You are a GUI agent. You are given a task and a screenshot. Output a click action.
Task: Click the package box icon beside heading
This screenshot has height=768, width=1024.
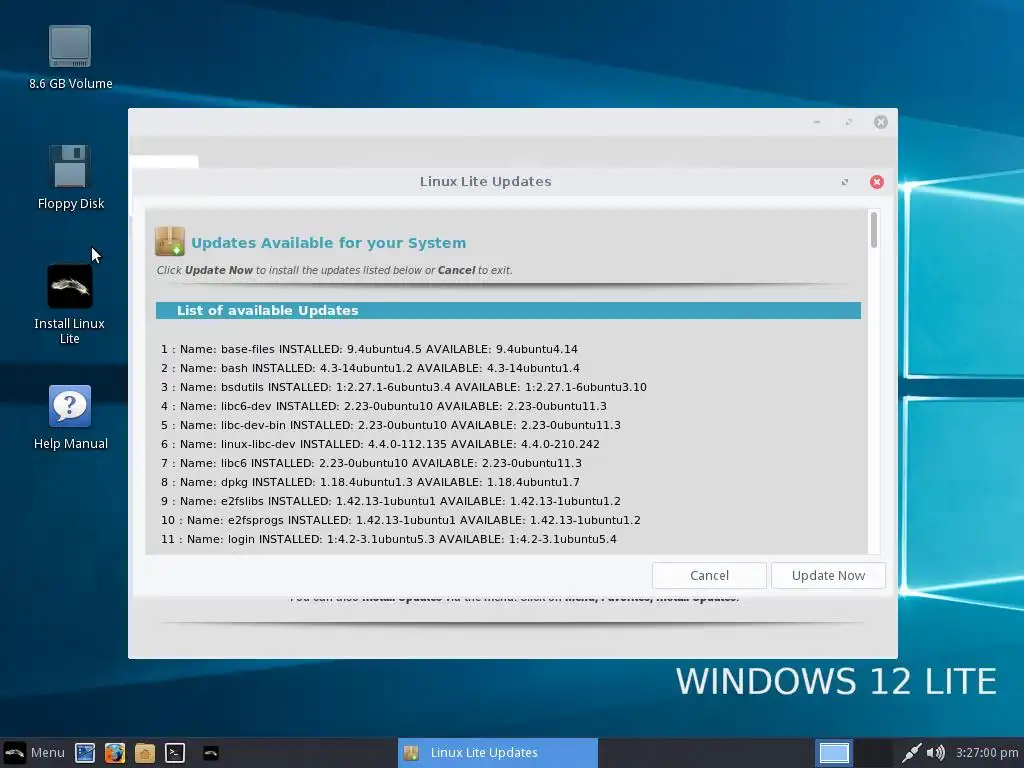coord(170,242)
